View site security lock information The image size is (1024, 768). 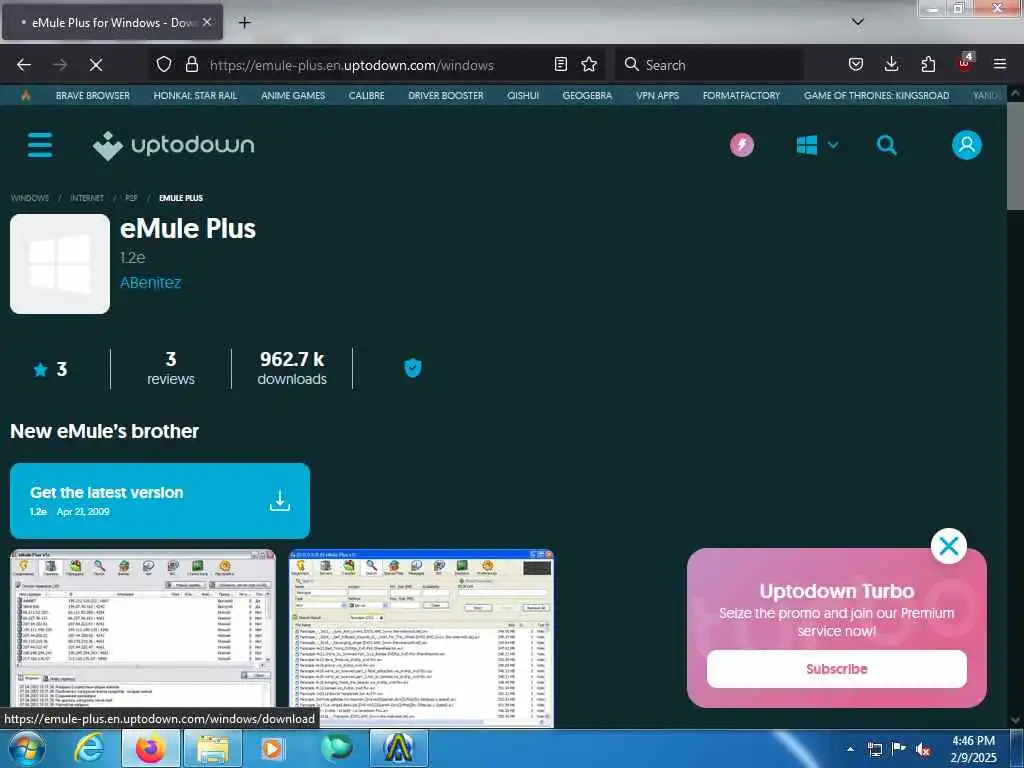click(191, 65)
